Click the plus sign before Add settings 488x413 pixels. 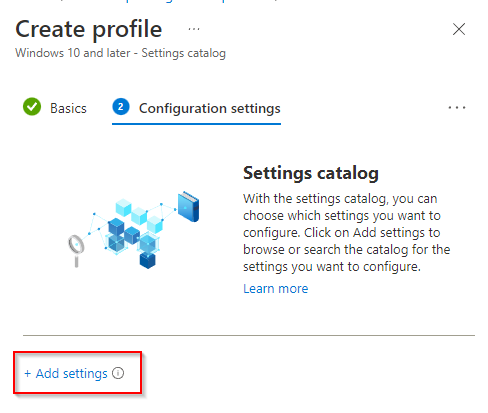pyautogui.click(x=28, y=373)
